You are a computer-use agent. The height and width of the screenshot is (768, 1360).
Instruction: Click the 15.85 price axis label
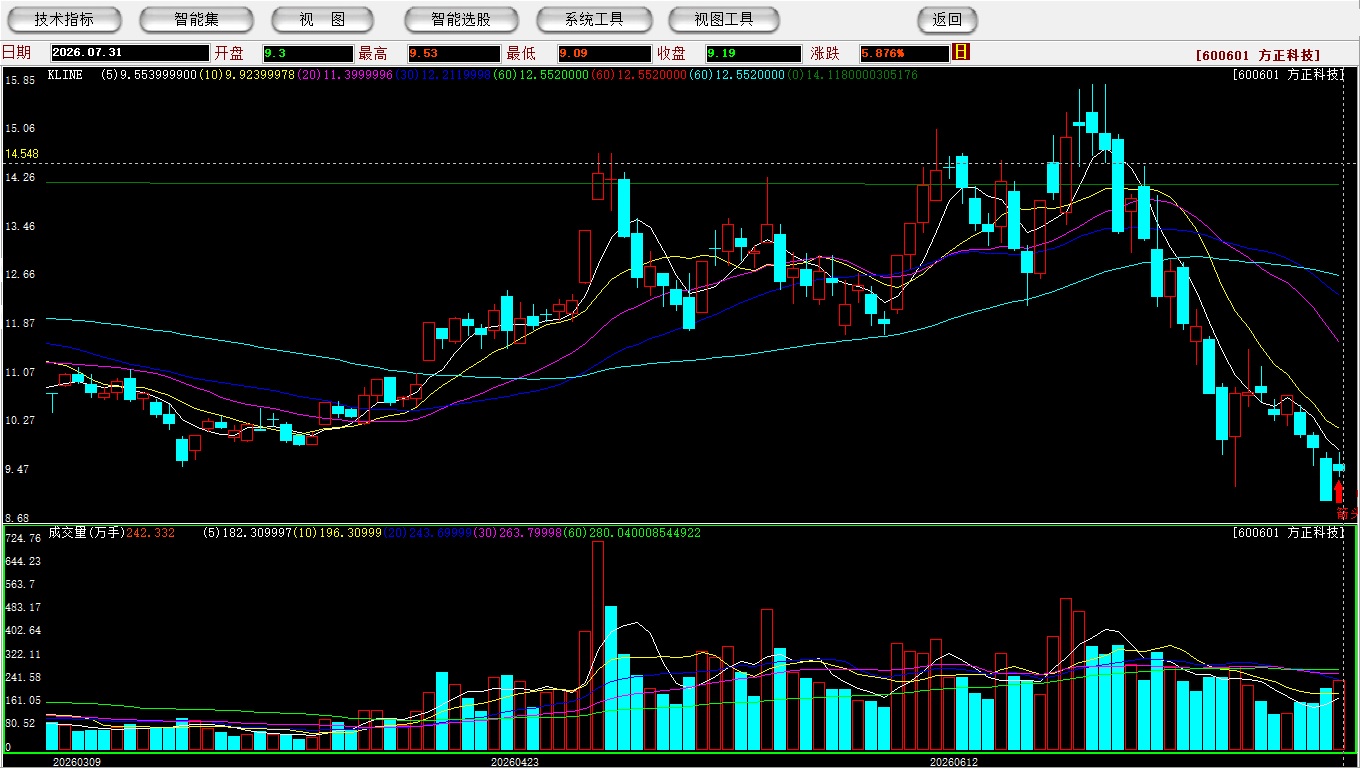coord(20,80)
